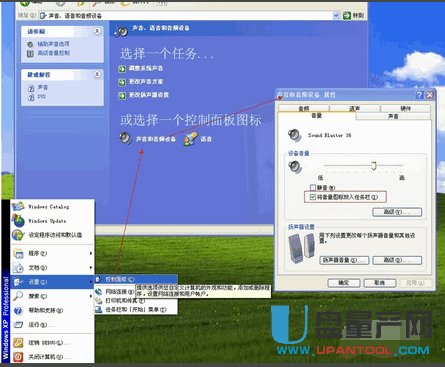
Task: Click the 网络连接 icon in the settings submenu
Action: point(99,292)
